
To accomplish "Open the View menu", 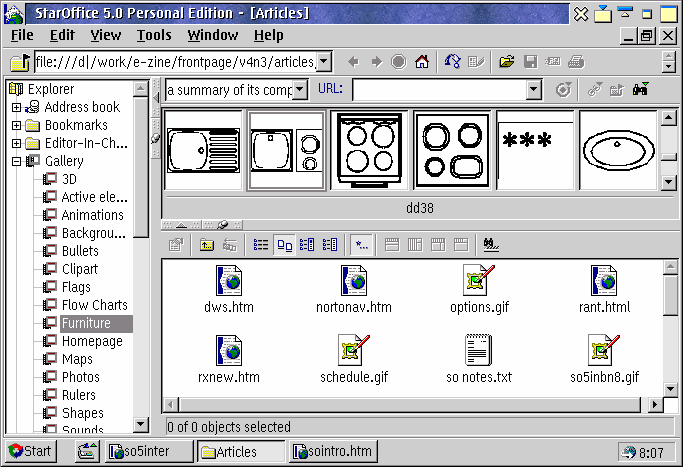I will tap(105, 35).
